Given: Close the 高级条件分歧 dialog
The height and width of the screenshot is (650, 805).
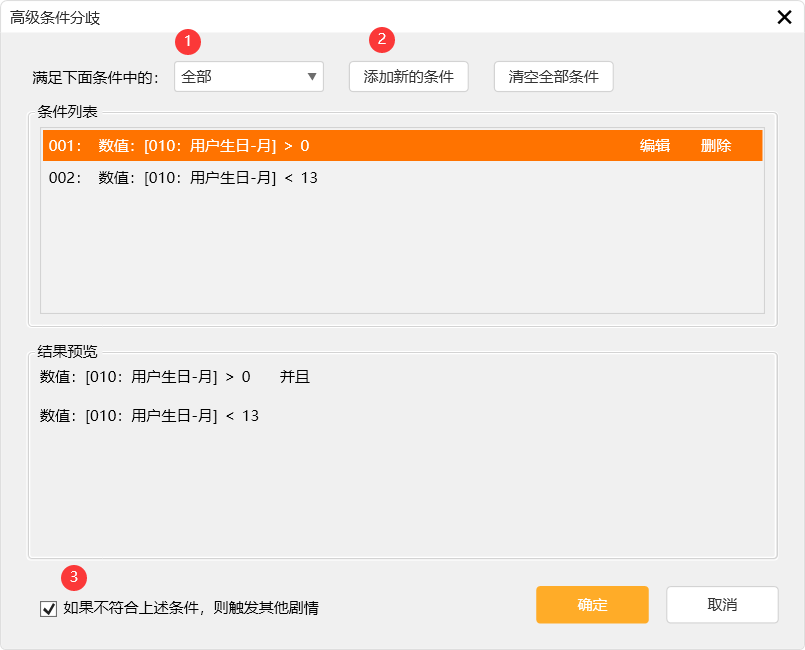Looking at the screenshot, I should click(785, 17).
